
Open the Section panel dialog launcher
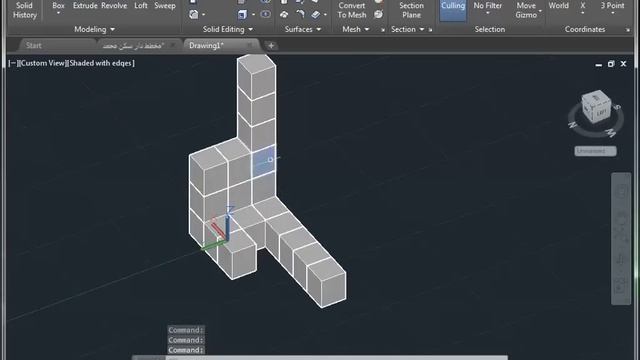point(430,30)
